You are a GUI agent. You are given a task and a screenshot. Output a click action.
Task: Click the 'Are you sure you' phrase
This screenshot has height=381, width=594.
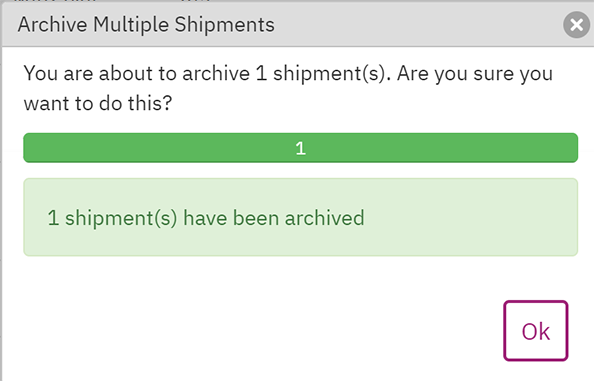[x=475, y=73]
